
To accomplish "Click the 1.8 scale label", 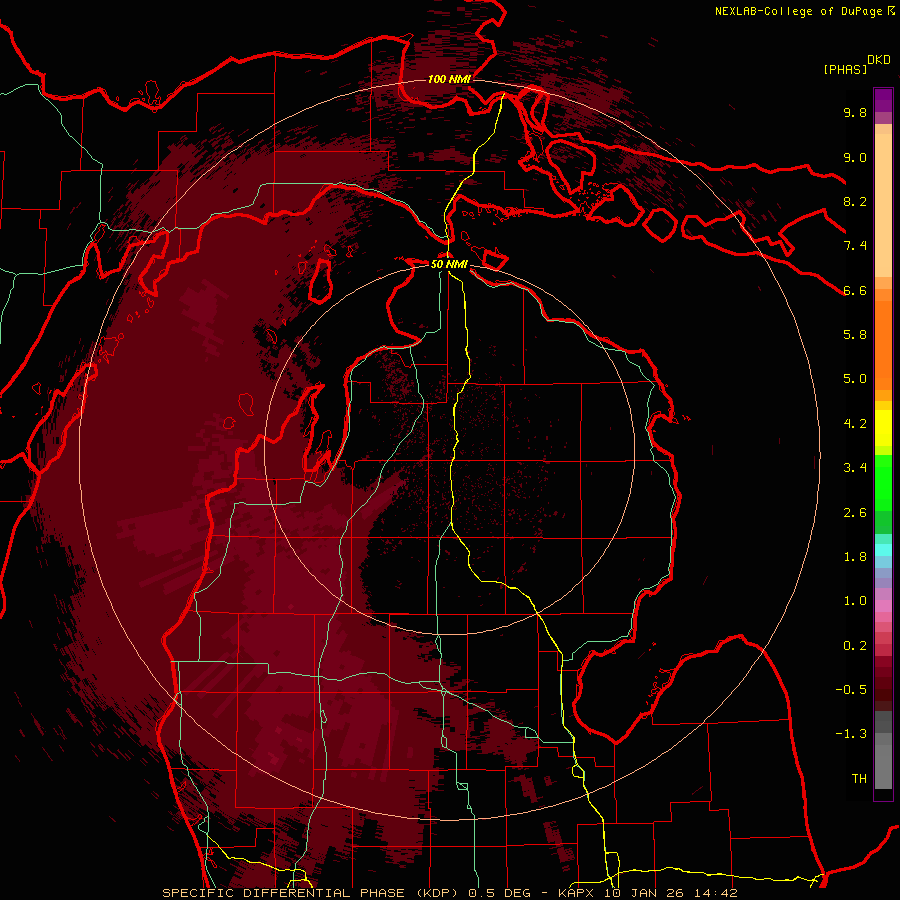I will click(x=855, y=557).
